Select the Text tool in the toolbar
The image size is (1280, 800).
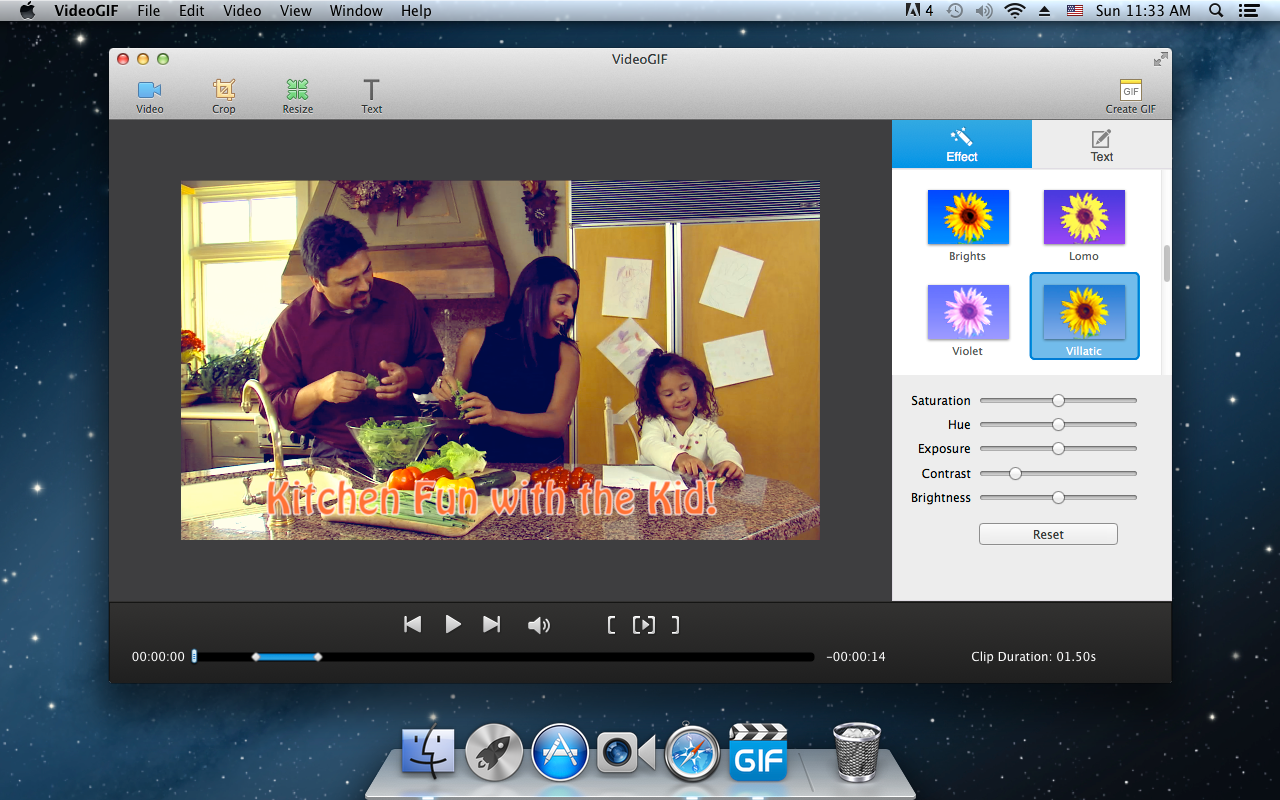click(371, 95)
